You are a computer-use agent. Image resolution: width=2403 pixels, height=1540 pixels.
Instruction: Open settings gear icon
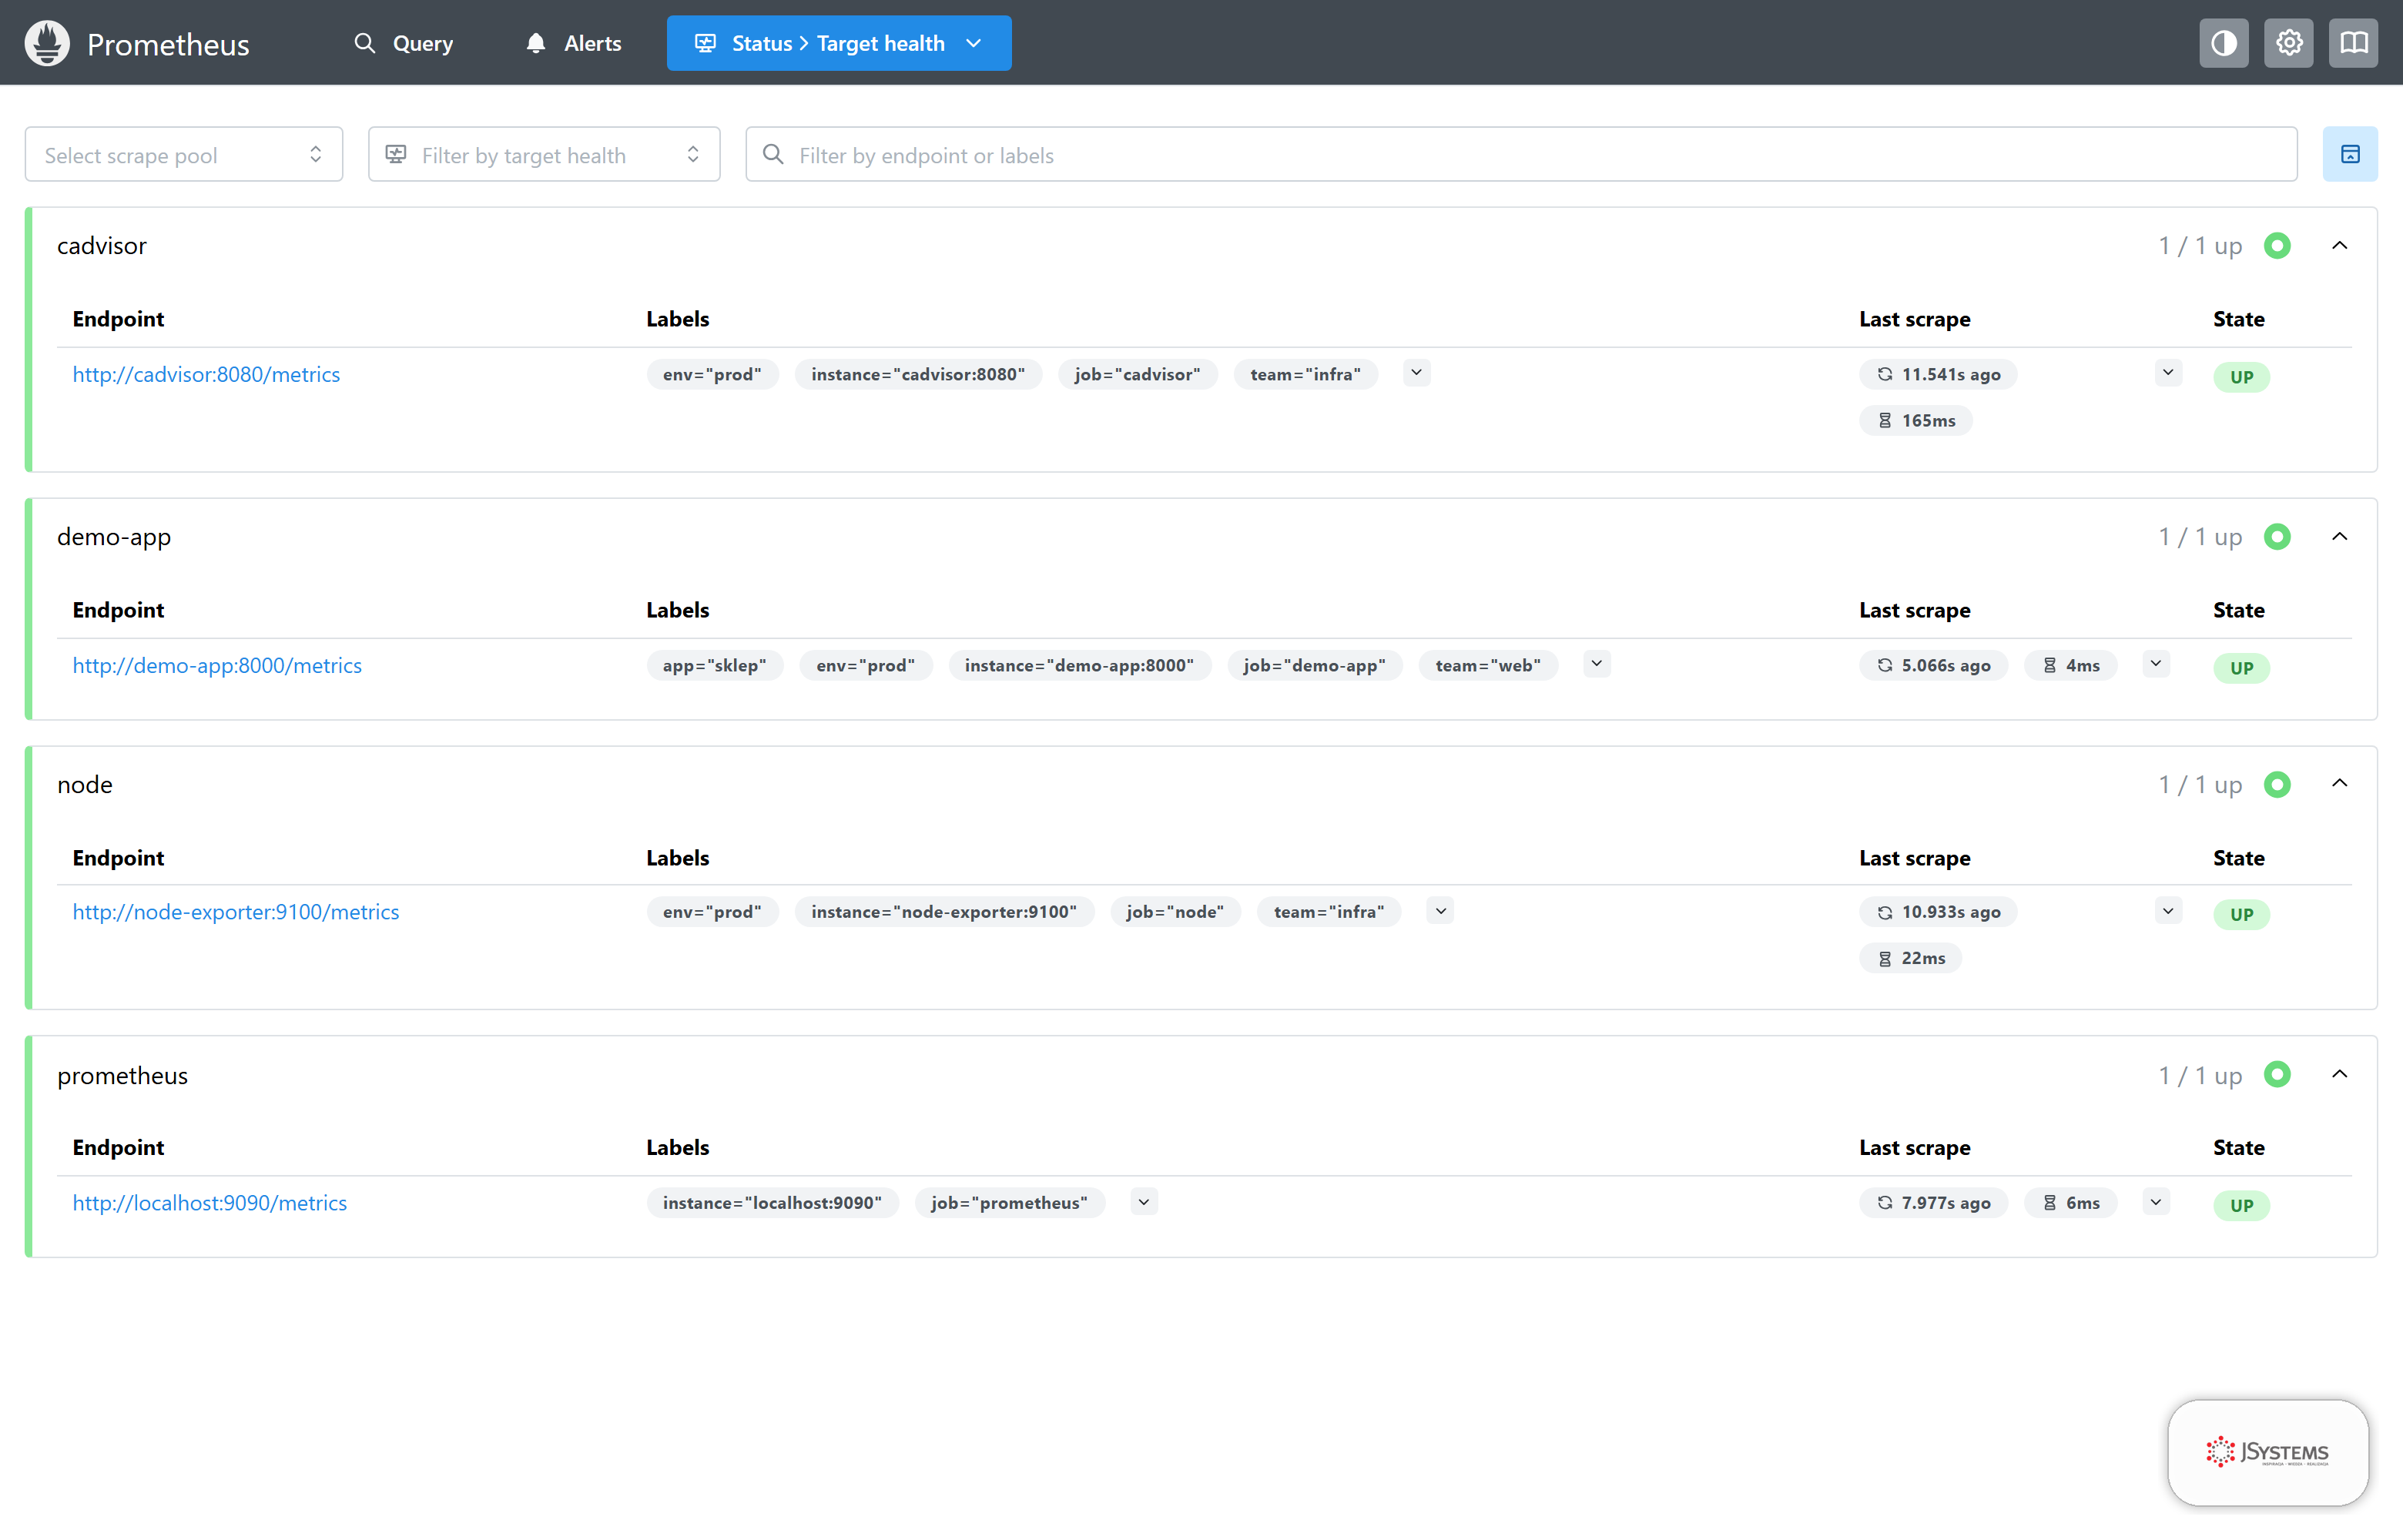click(x=2288, y=43)
